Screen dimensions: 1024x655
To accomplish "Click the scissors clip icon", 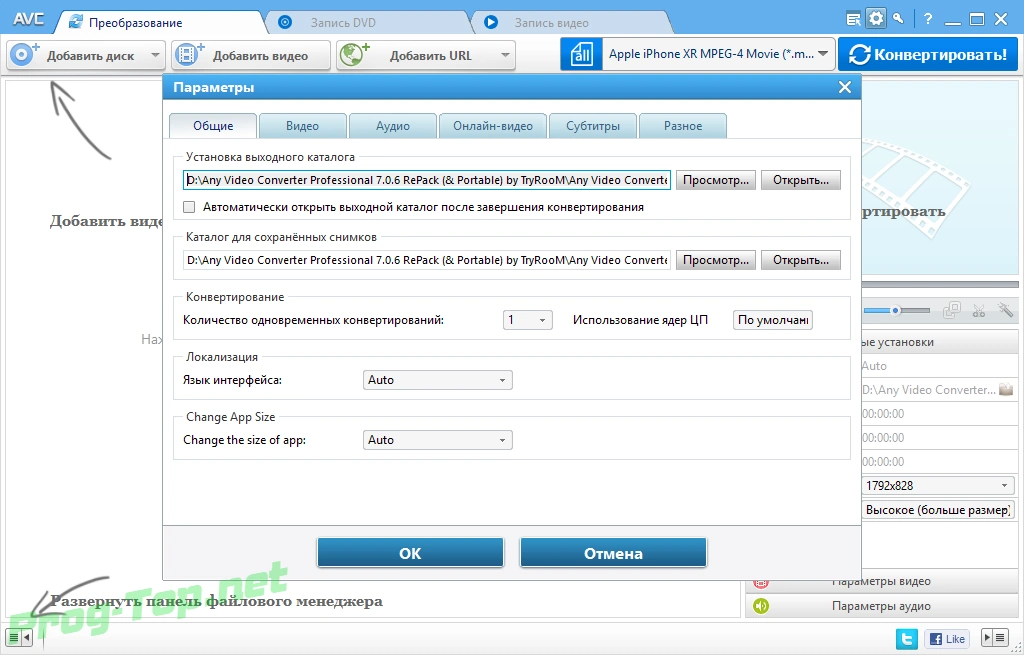I will click(x=978, y=310).
